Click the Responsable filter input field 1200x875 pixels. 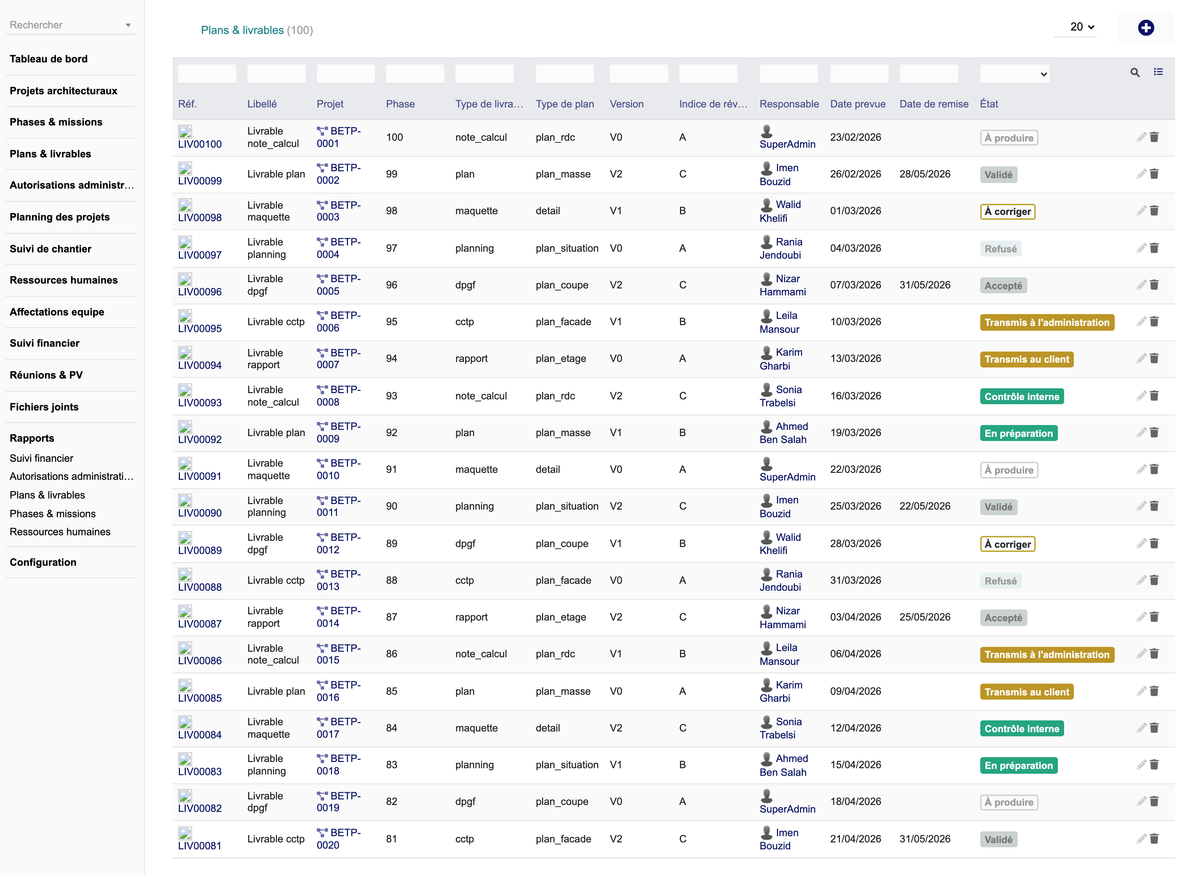click(789, 73)
